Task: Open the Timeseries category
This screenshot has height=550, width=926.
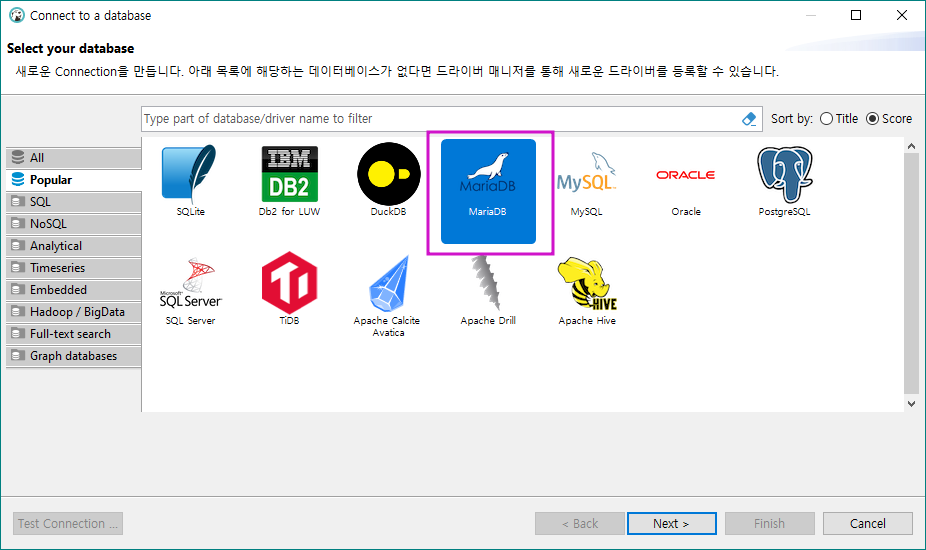Action: click(74, 268)
